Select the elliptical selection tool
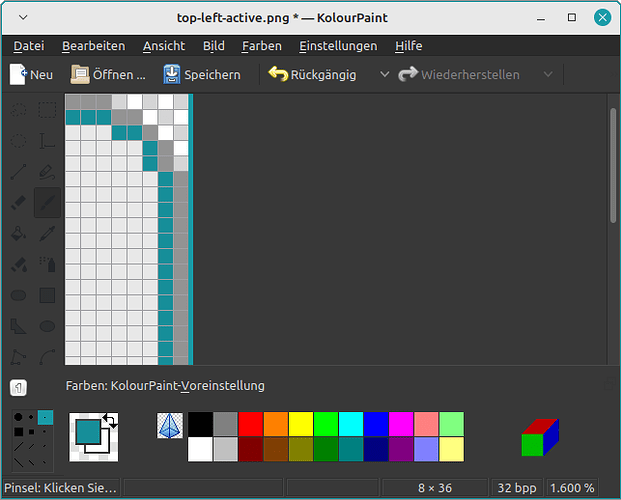621x500 pixels. [18, 141]
